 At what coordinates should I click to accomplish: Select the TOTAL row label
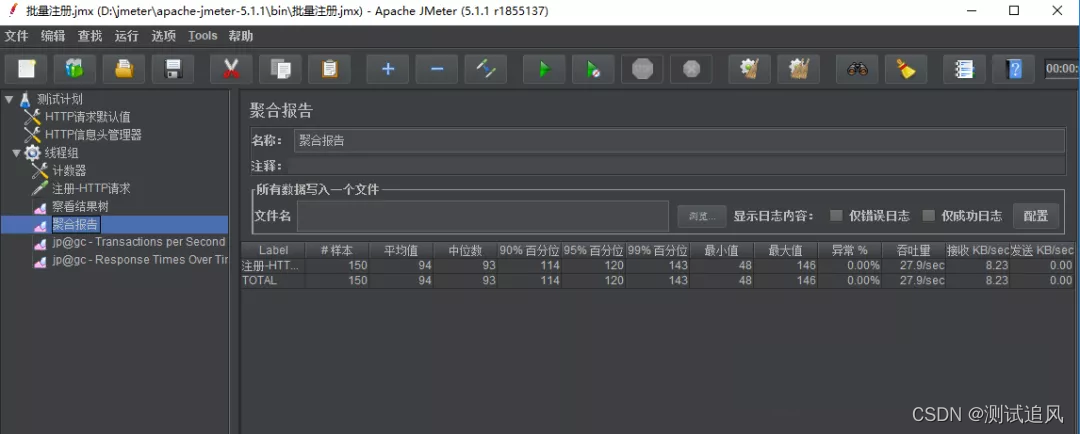click(260, 280)
